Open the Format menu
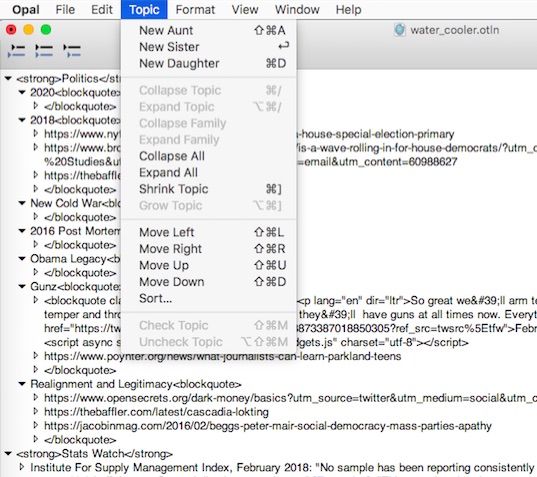This screenshot has height=477, width=537. [x=195, y=10]
